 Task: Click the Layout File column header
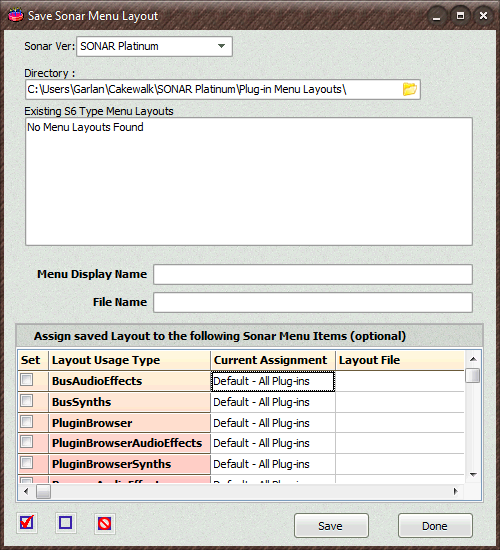(x=400, y=360)
